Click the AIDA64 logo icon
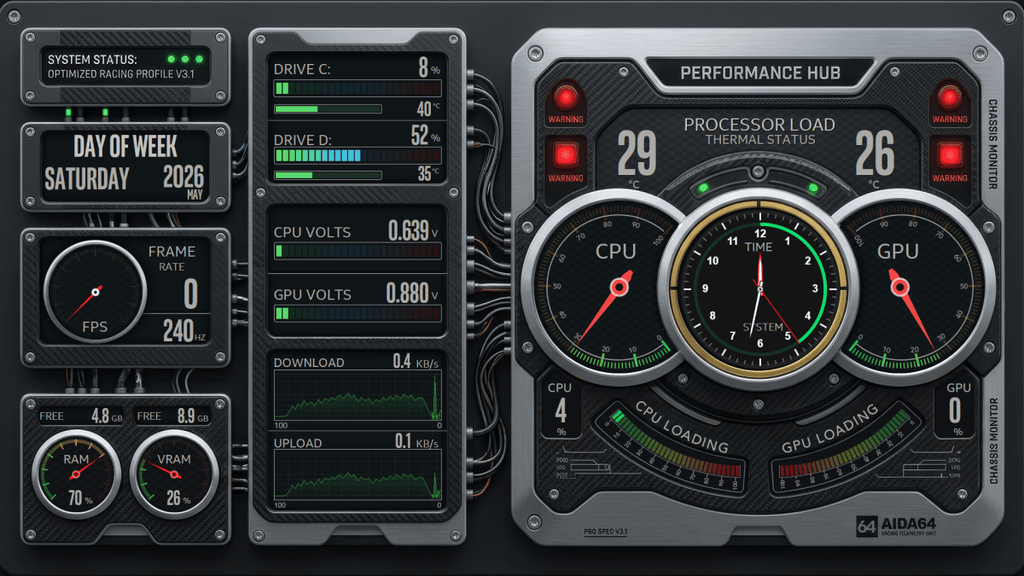 coord(867,526)
